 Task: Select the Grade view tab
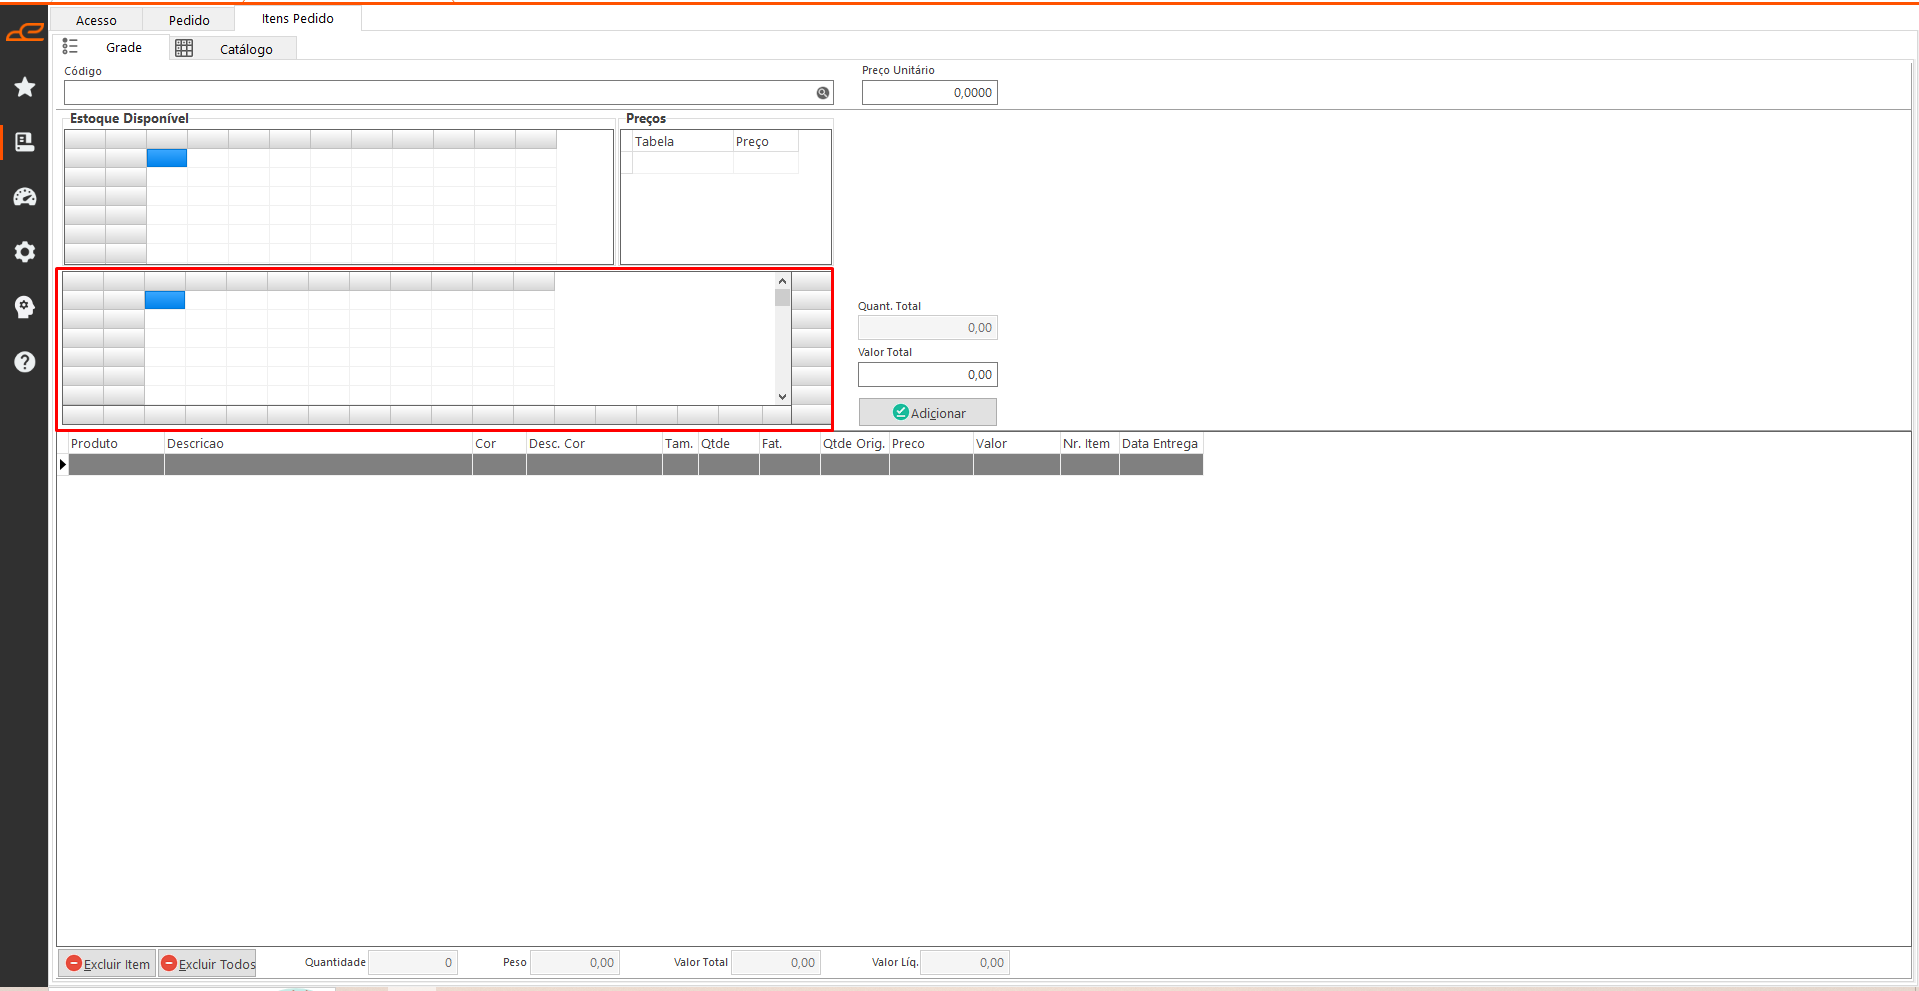[110, 48]
